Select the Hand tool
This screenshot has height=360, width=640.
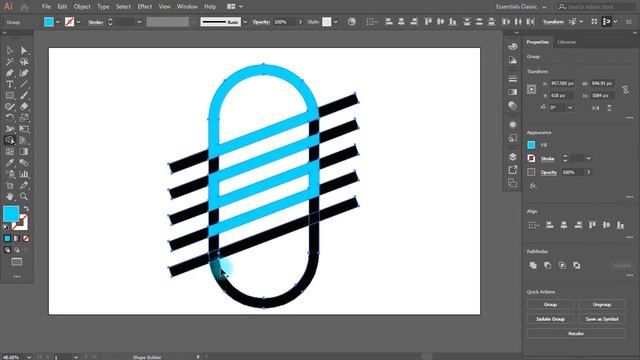(10, 197)
